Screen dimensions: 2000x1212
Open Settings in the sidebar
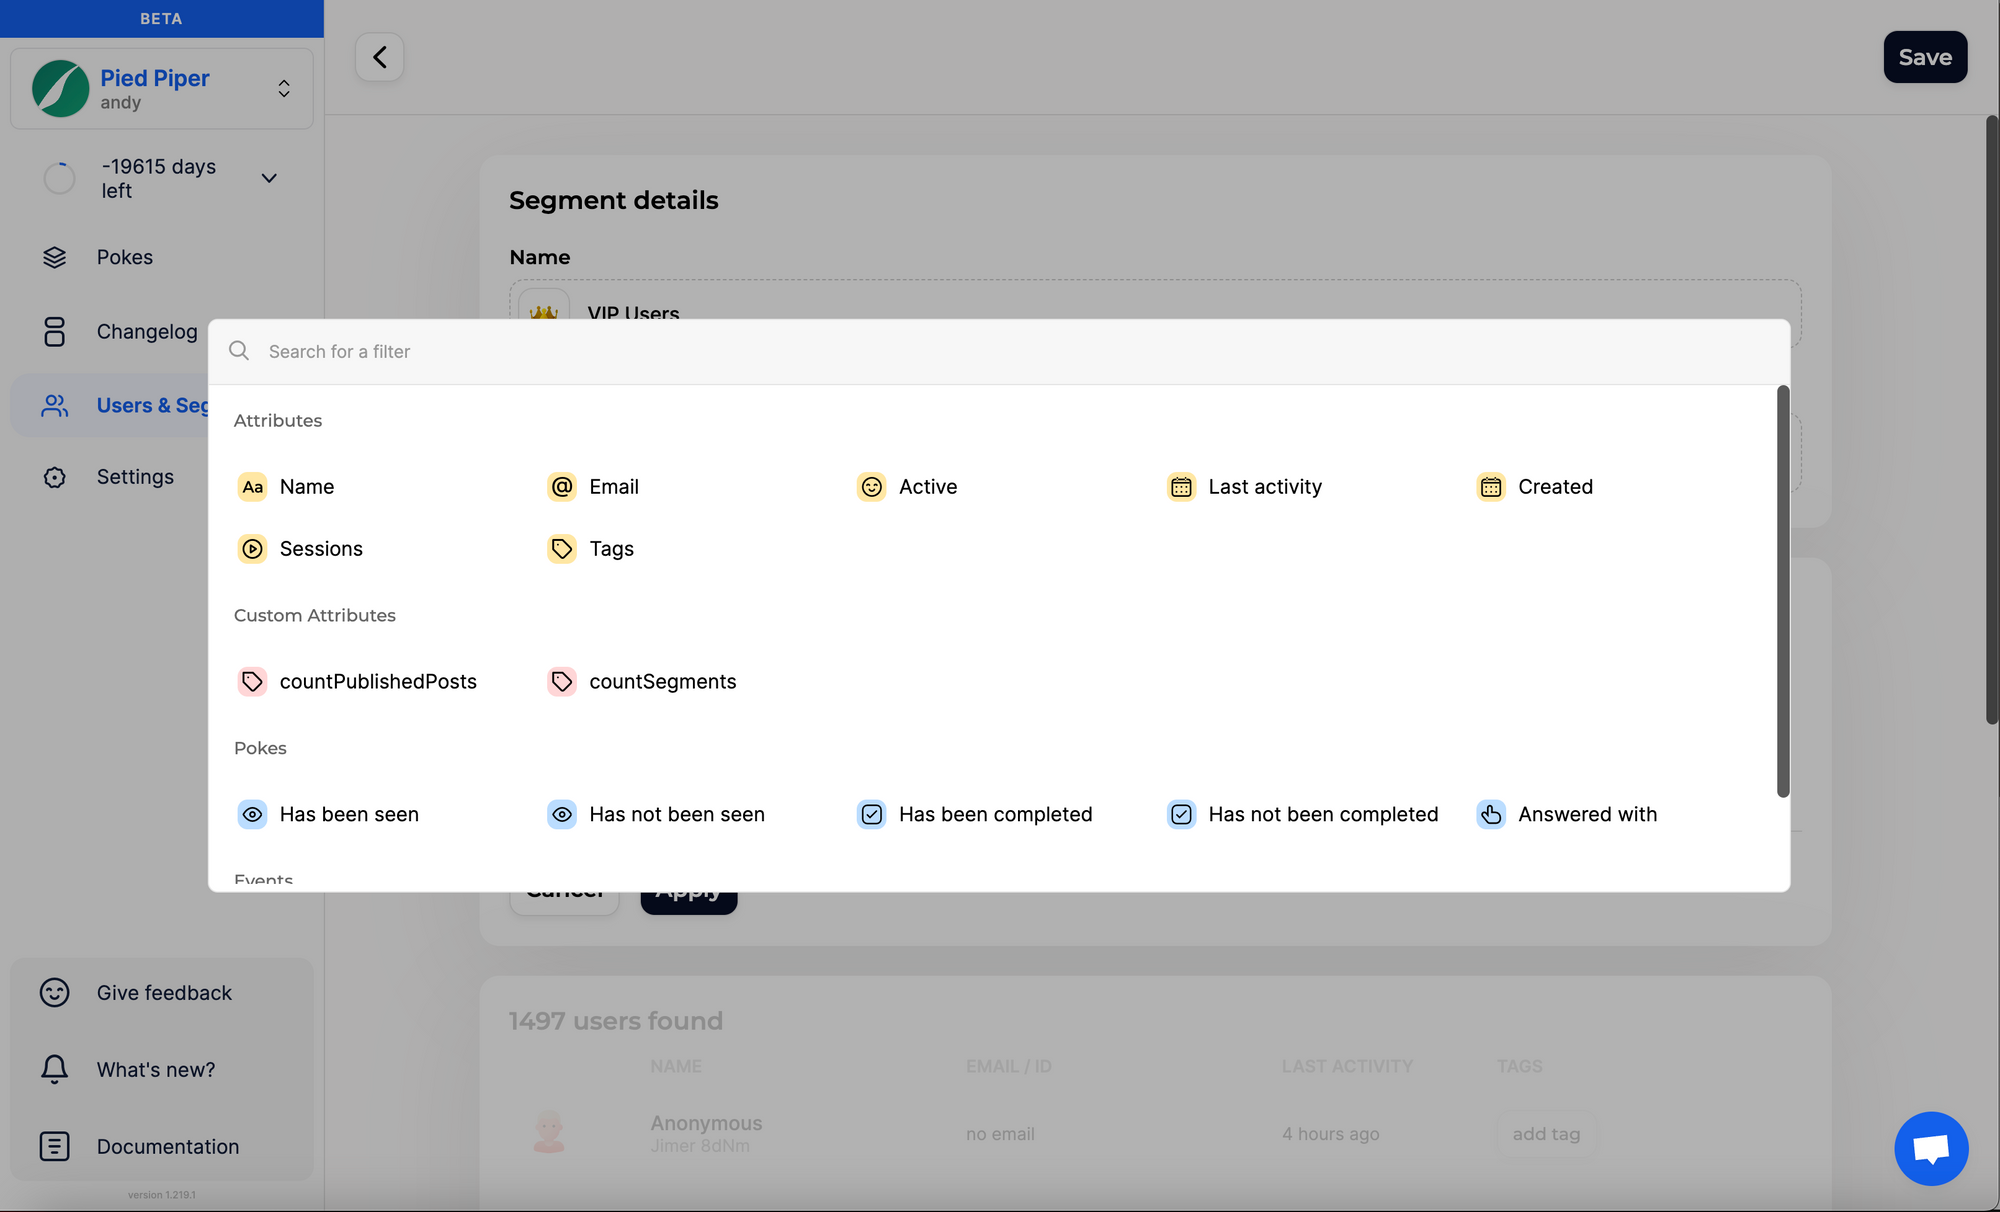coord(135,477)
